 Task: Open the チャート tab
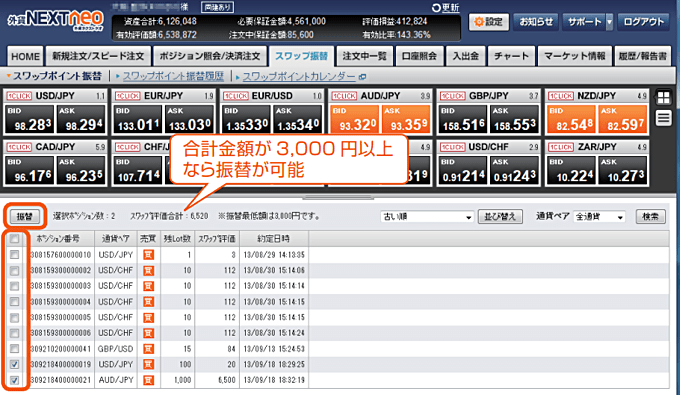point(511,56)
